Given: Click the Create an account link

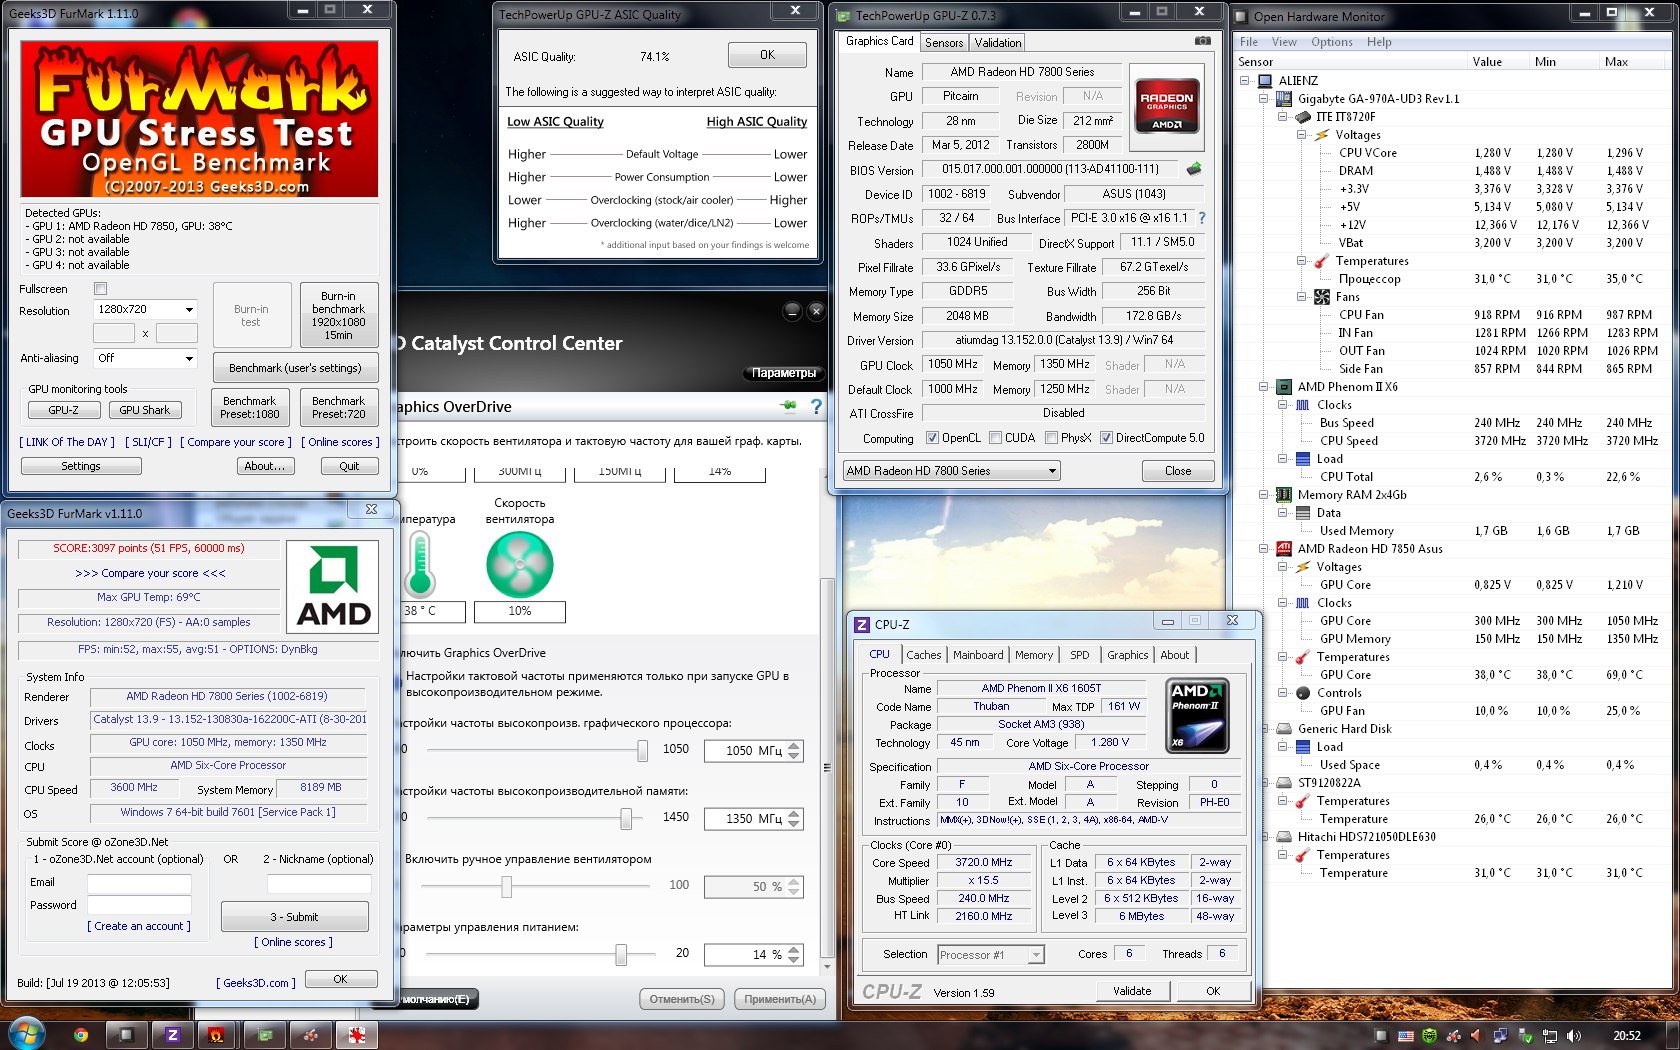Looking at the screenshot, I should (x=139, y=926).
